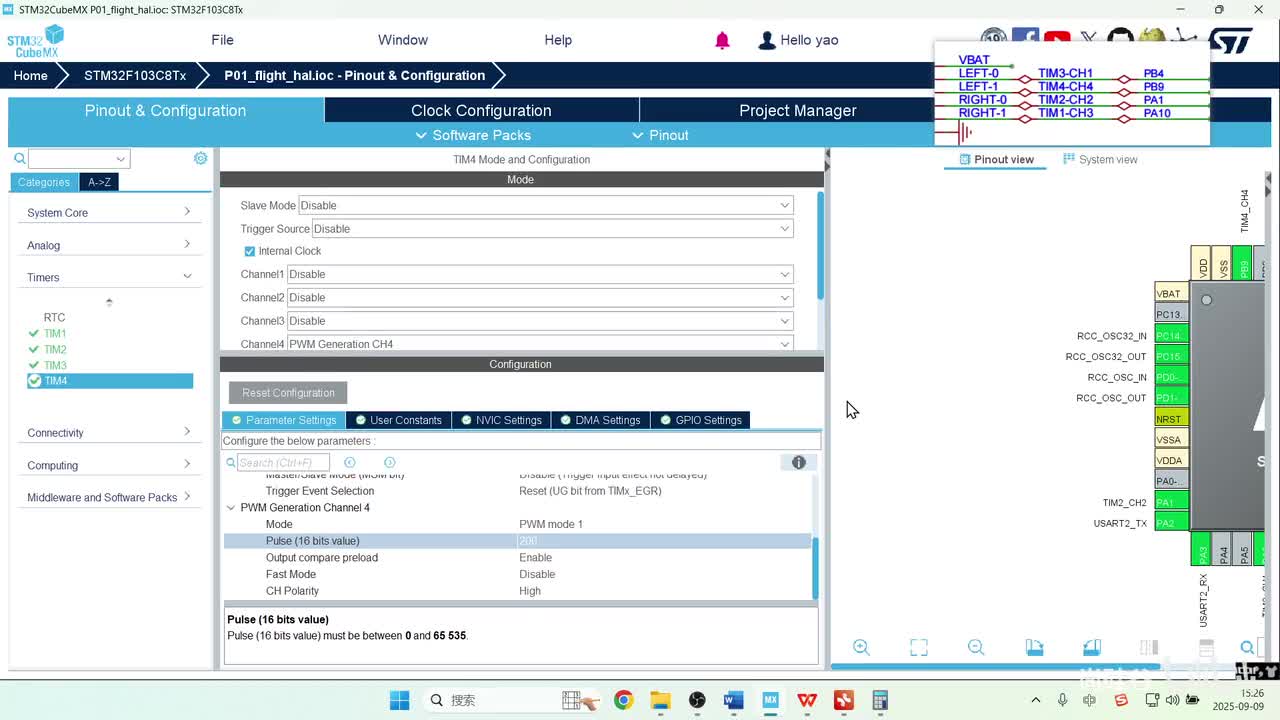Open the Channel4 PWM Generation dropdown
Image resolution: width=1280 pixels, height=720 pixels.
[541, 344]
